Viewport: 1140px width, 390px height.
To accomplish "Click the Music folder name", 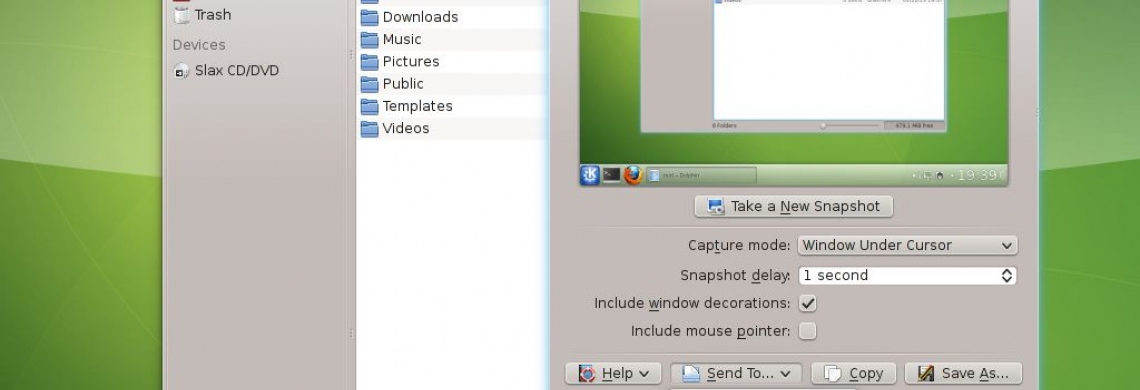I will (402, 39).
